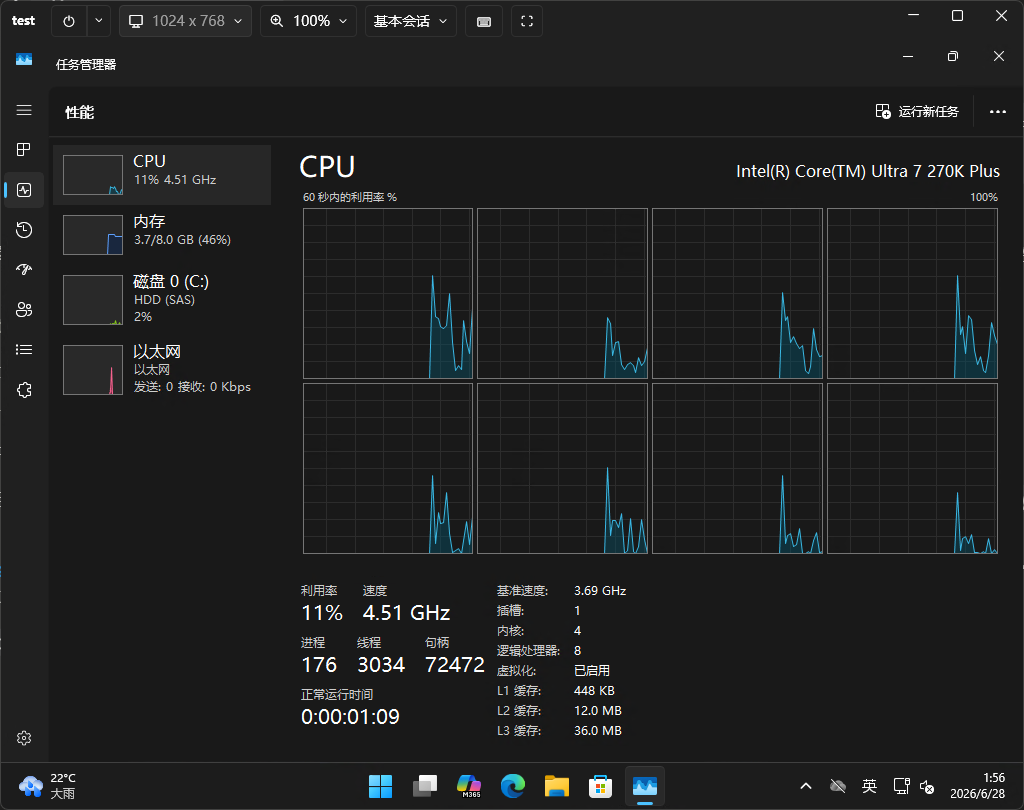The width and height of the screenshot is (1024, 810).
Task: Select 磁盘 0 (C:) in performance list
Action: (162, 299)
